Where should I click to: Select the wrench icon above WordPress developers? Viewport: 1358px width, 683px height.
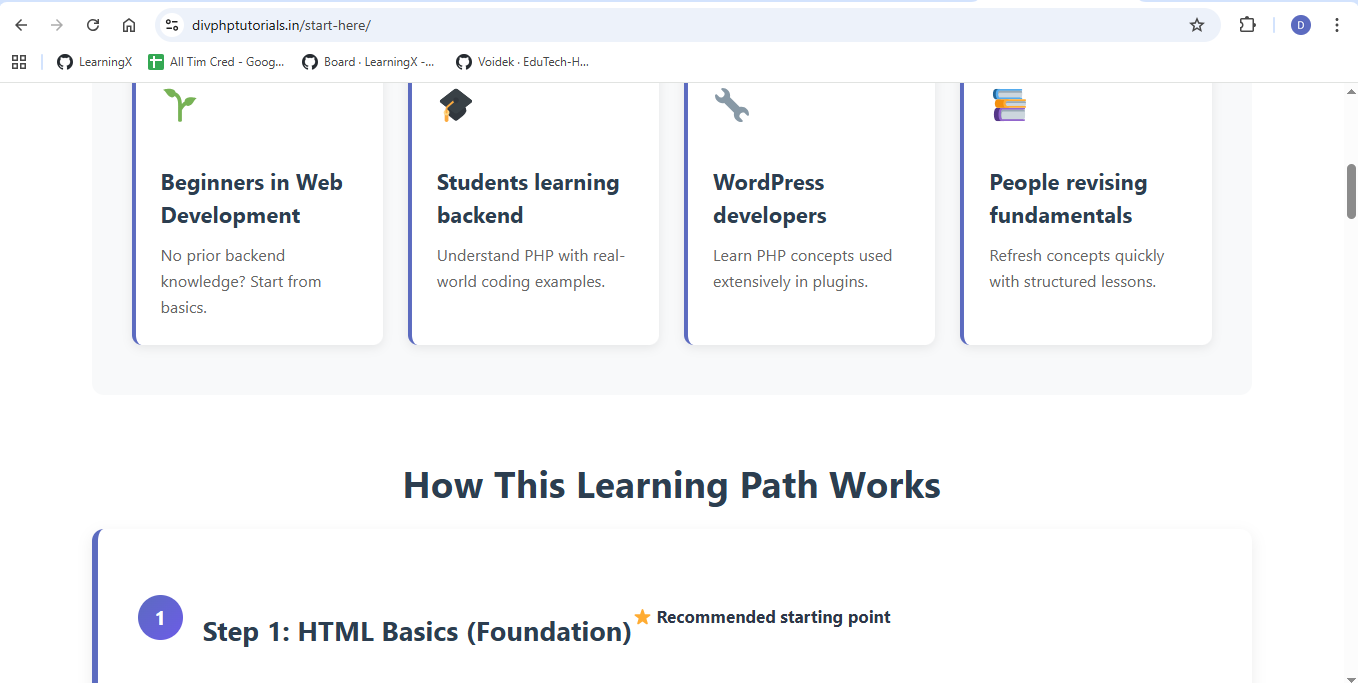tap(731, 104)
